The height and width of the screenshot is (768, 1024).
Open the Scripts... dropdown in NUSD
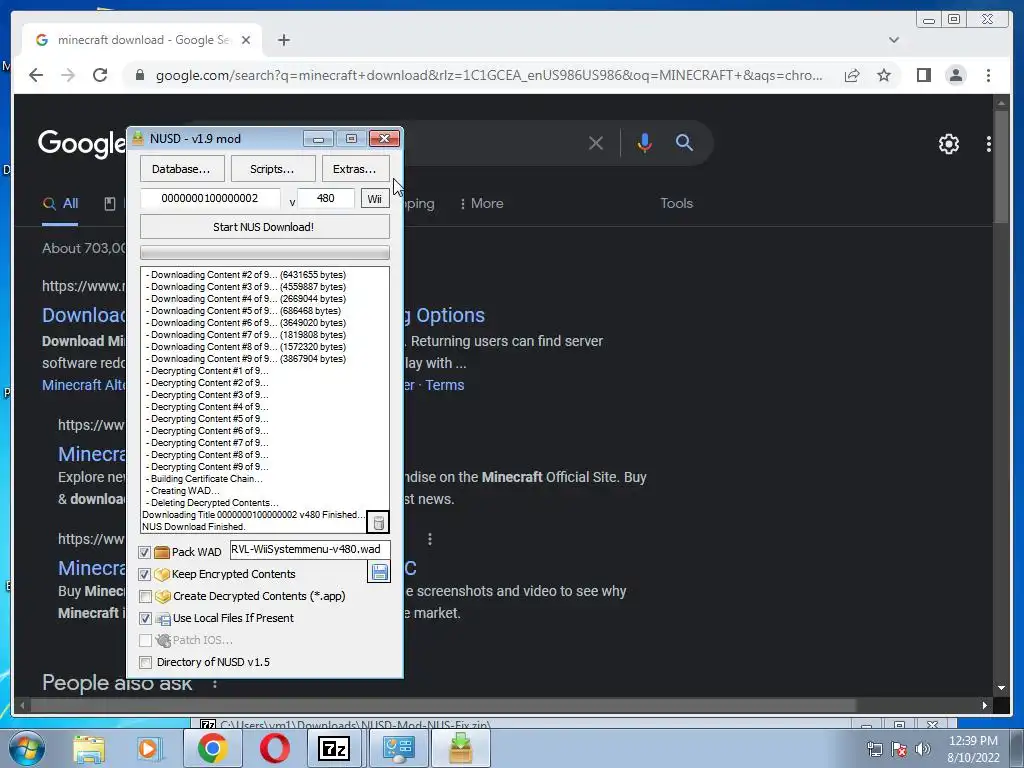[273, 168]
